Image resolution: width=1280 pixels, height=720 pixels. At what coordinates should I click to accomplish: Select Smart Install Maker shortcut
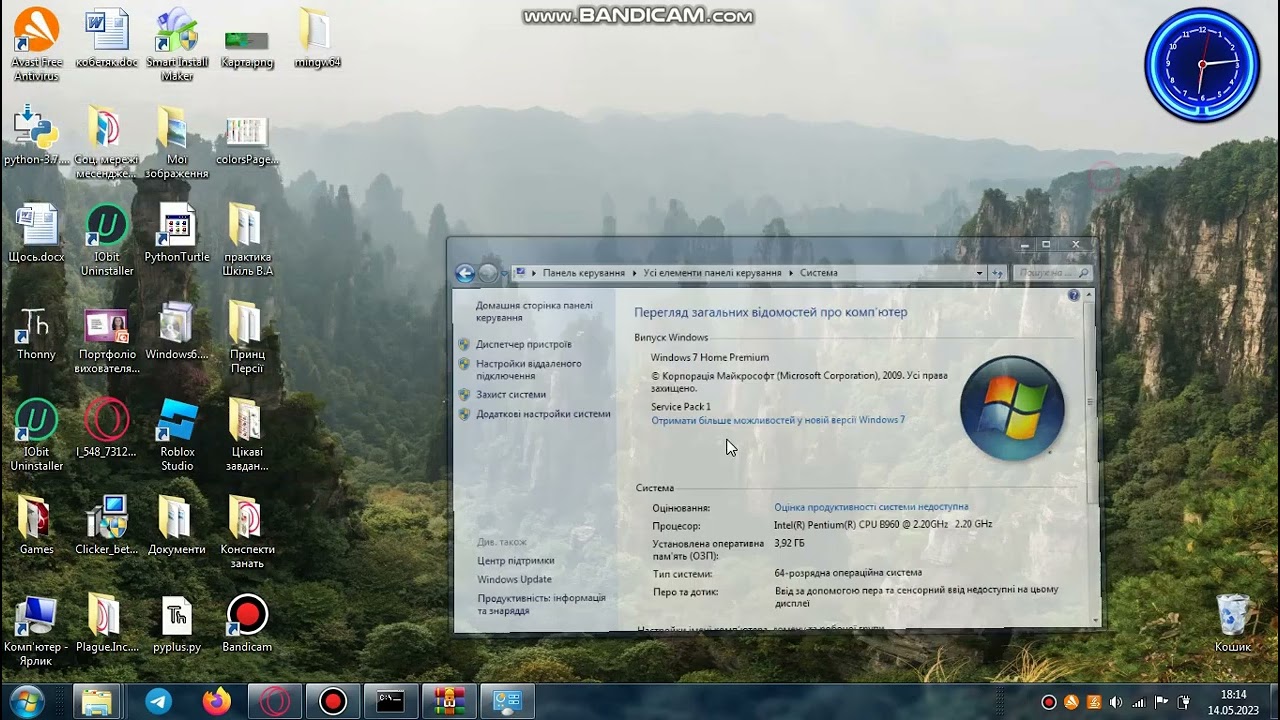[x=177, y=45]
